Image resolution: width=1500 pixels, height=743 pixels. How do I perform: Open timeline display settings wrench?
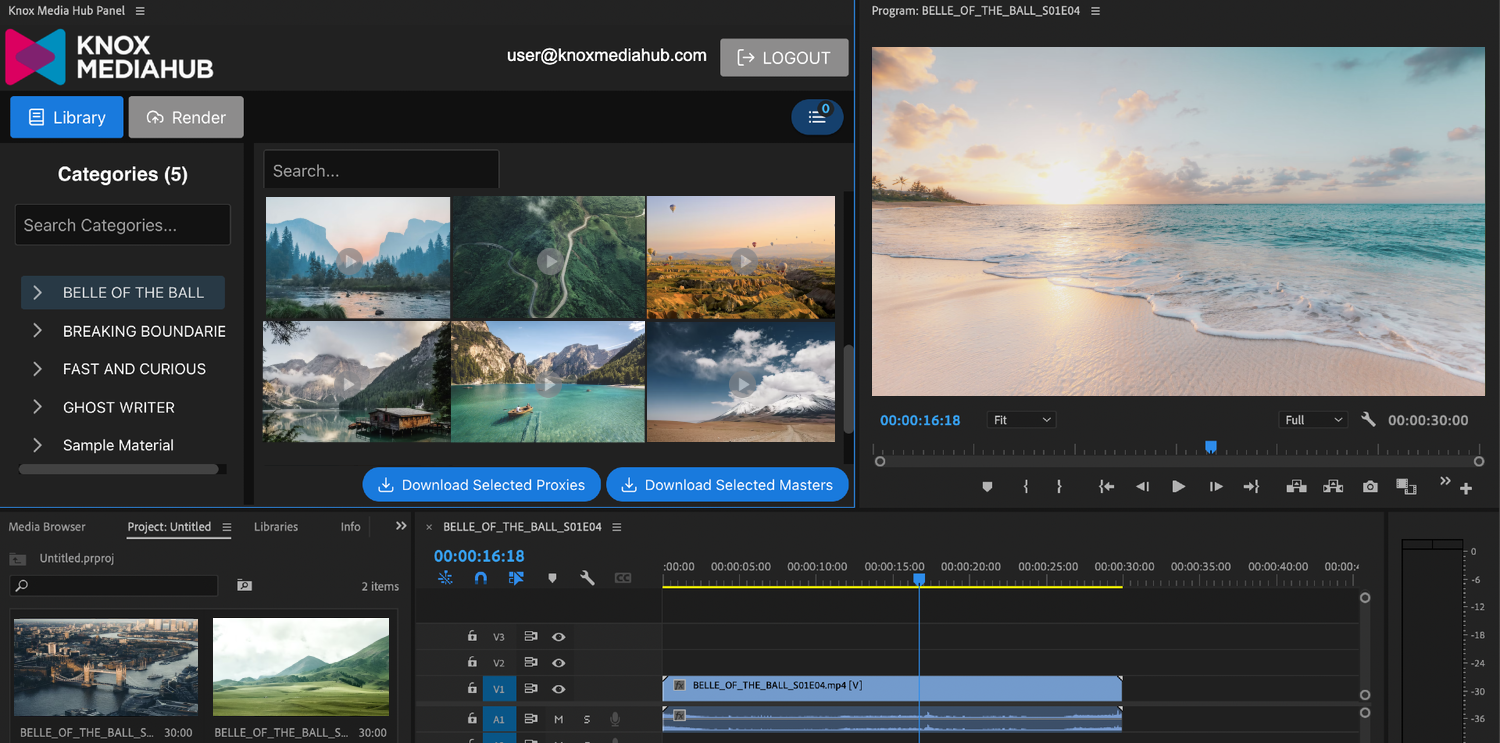587,578
